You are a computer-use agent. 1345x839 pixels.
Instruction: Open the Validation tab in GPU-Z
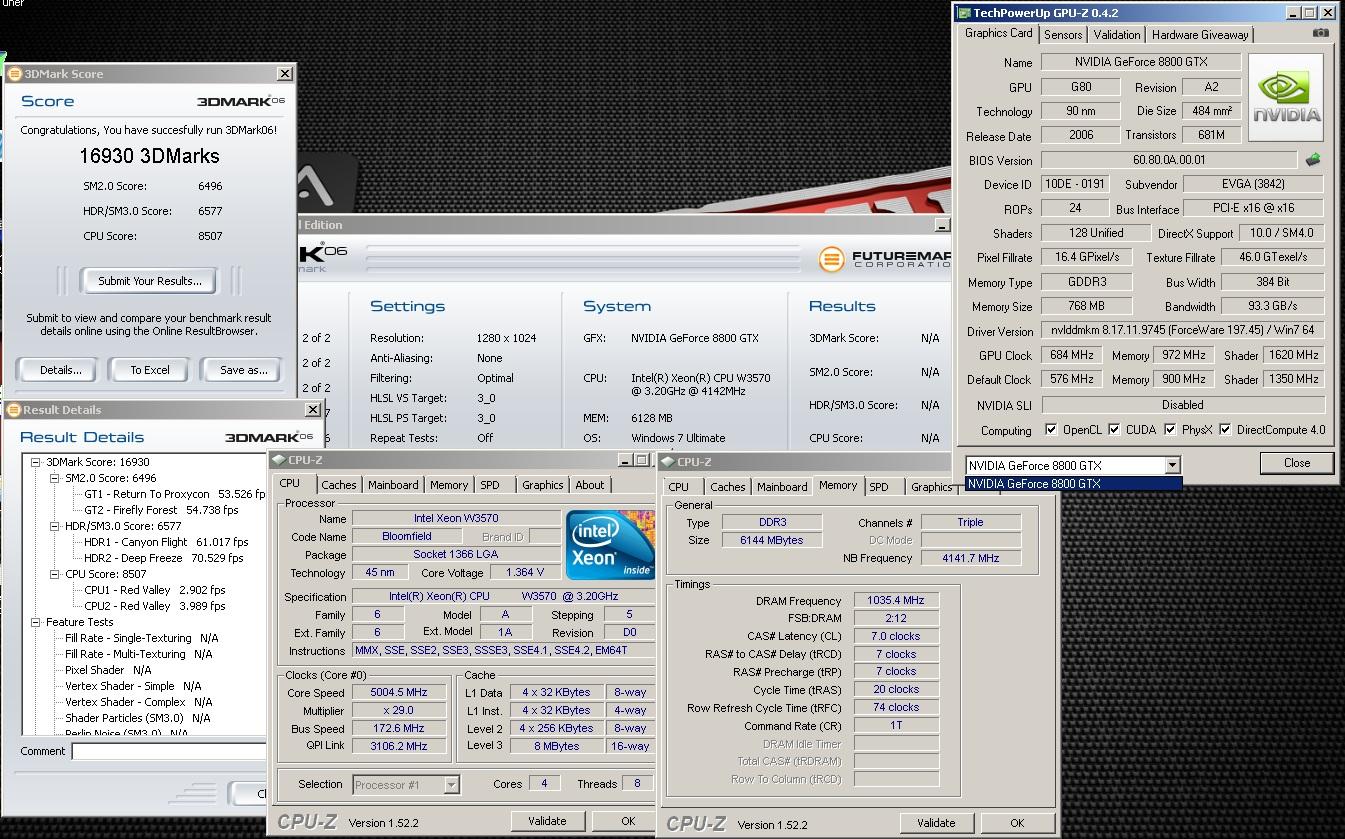(x=1116, y=35)
